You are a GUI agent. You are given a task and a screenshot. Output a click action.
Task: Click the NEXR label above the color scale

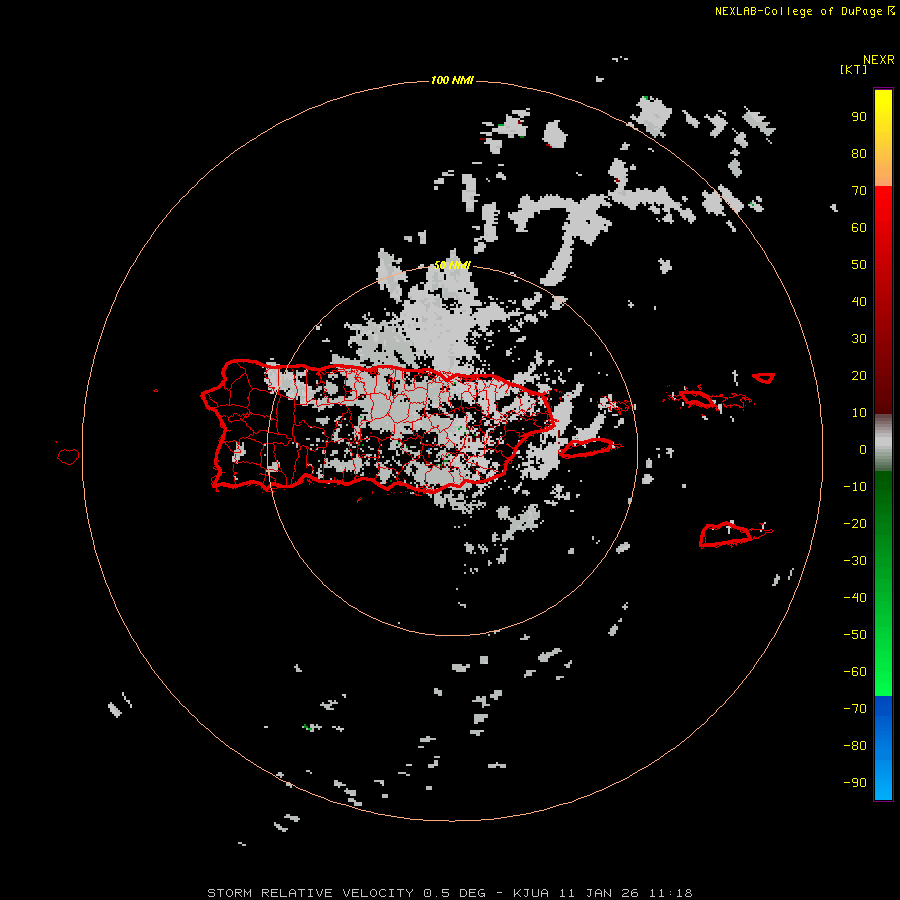[878, 60]
